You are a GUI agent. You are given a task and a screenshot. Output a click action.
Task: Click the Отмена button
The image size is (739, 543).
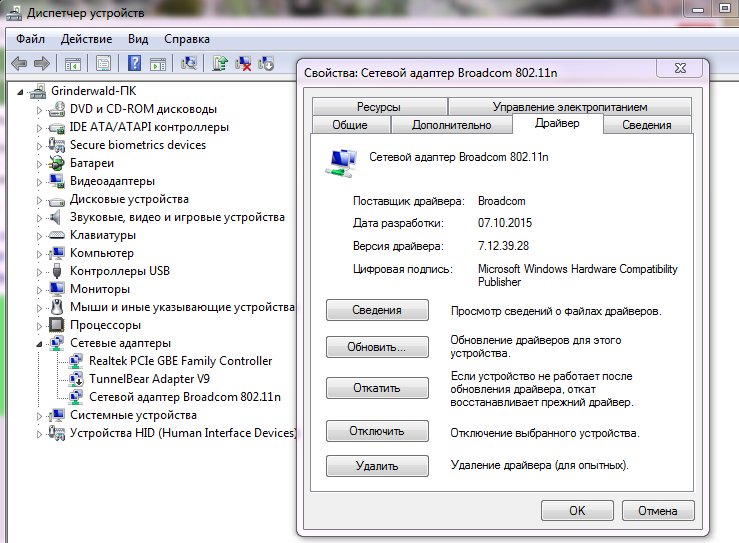658,510
